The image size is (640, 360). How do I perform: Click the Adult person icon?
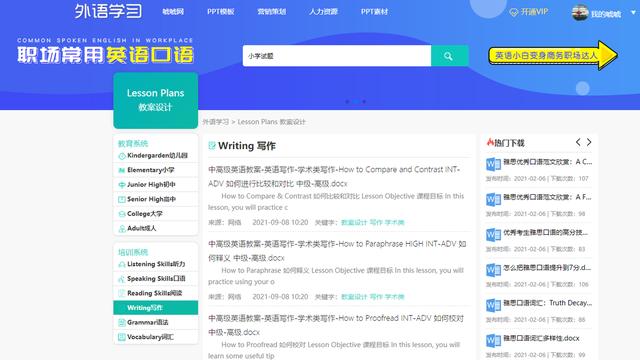122,229
